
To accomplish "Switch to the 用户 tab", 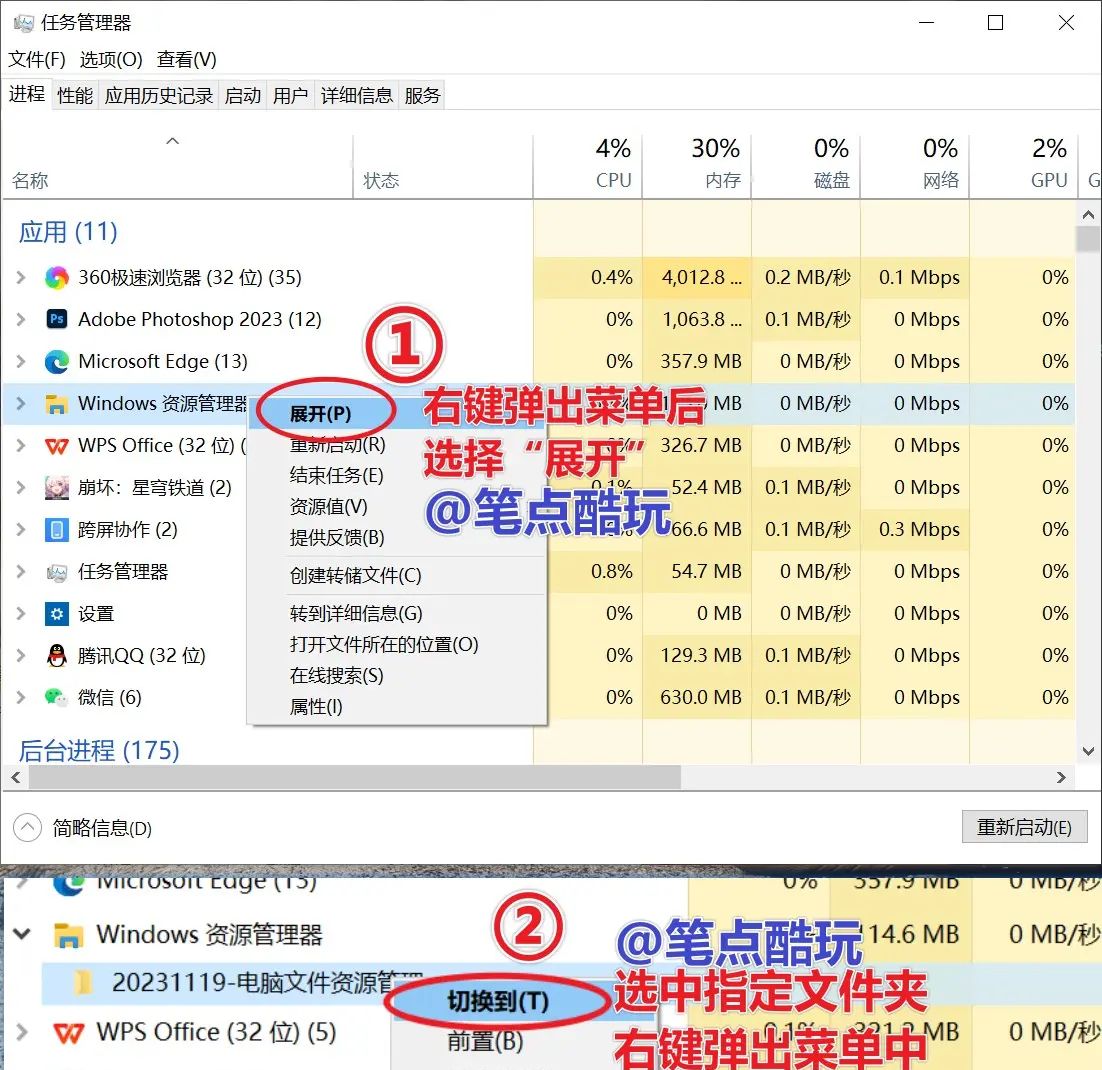I will pos(290,95).
